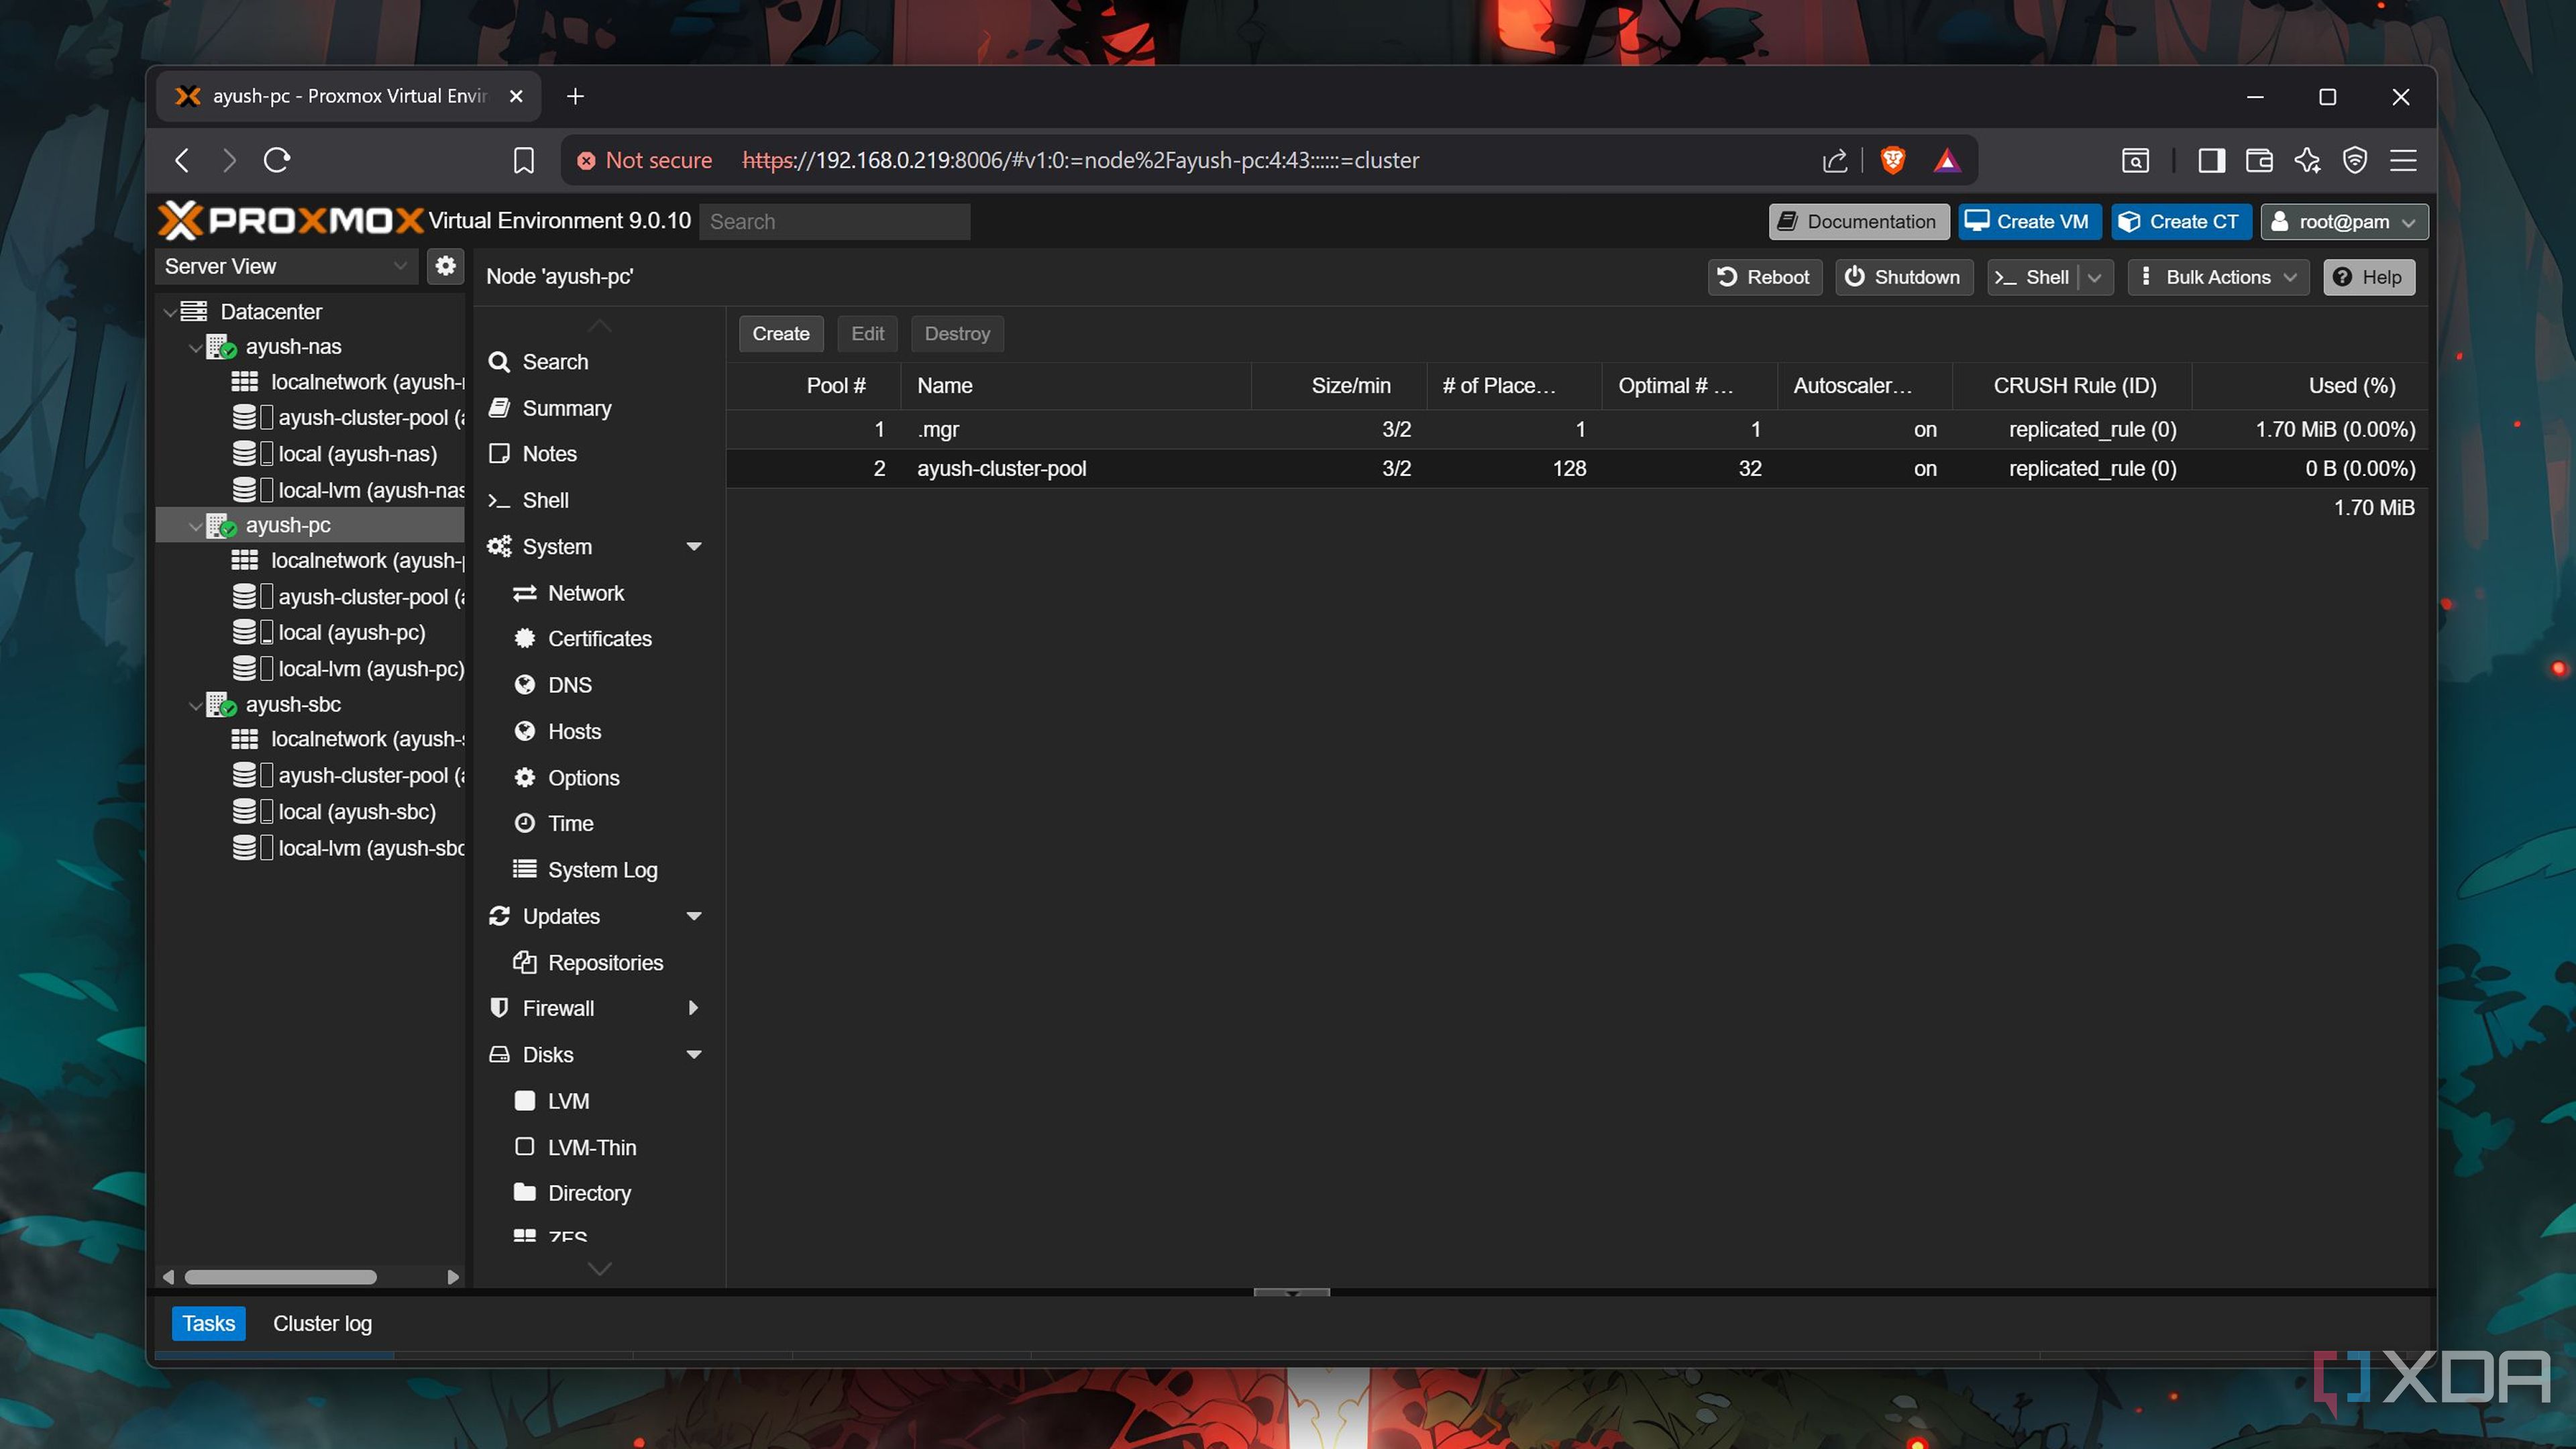Open the System Log page
The image size is (2576, 1449).
602,870
